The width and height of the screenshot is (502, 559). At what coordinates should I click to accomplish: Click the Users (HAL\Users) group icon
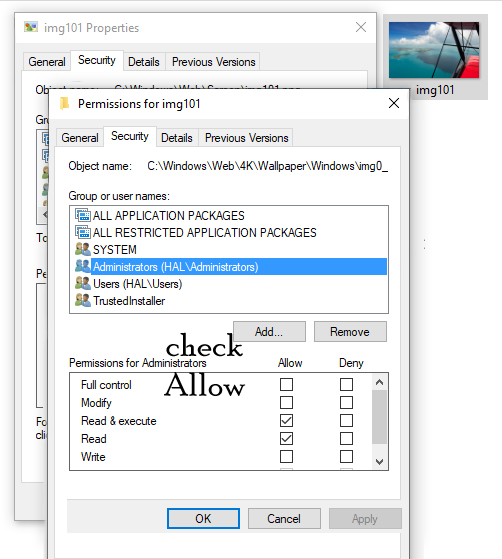pos(83,283)
